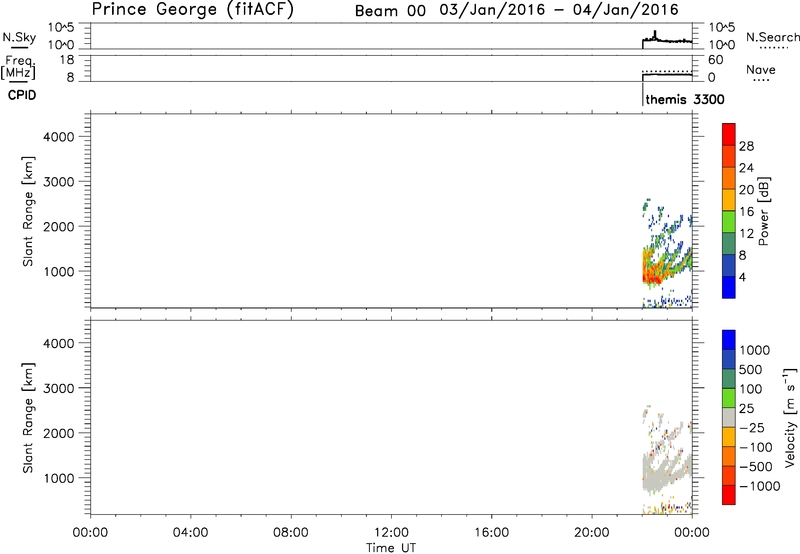Click the solid frequency trace line in the Freq panel
The width and height of the screenshot is (800, 554).
pos(667,75)
